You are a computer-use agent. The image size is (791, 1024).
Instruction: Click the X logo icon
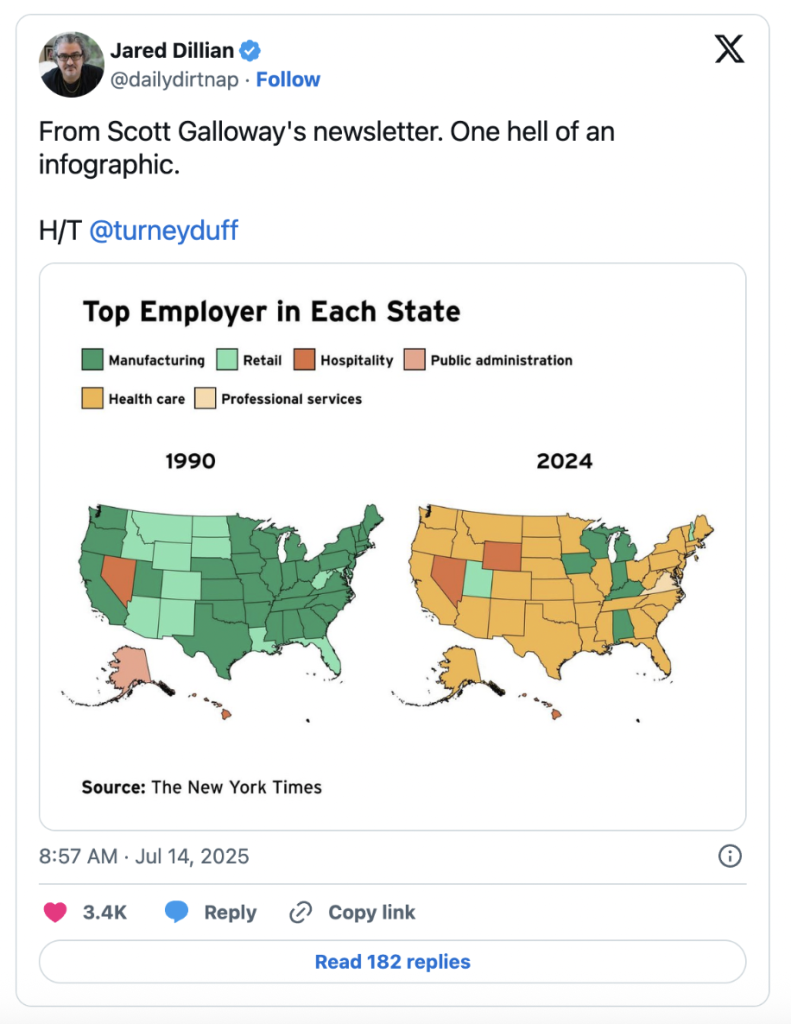[x=729, y=49]
